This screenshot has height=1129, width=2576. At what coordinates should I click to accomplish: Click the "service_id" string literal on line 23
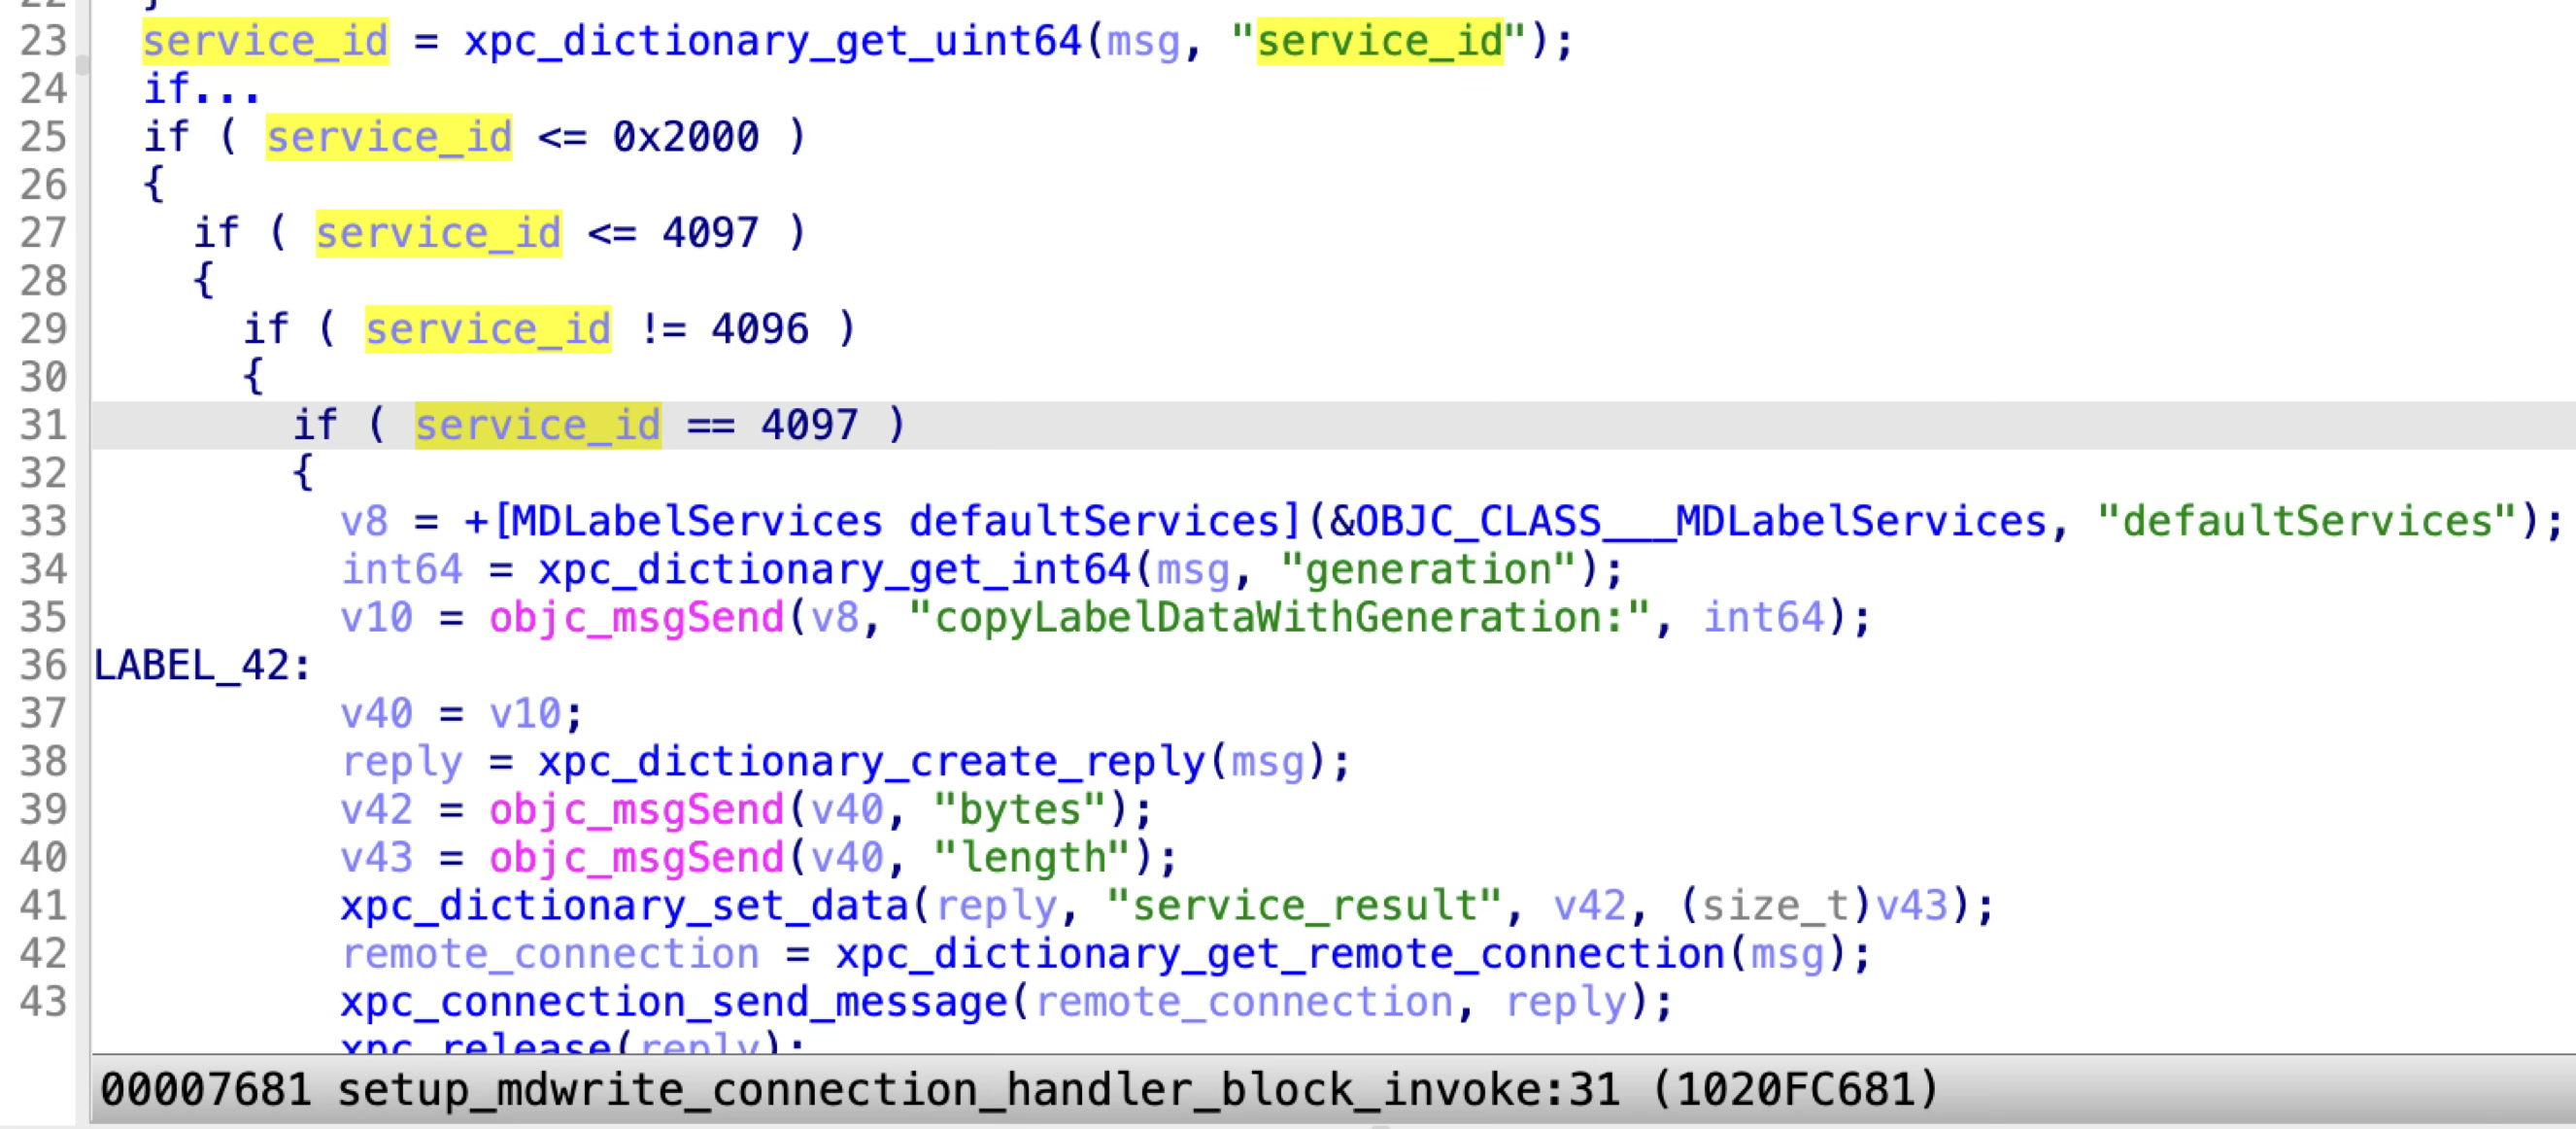[1380, 41]
